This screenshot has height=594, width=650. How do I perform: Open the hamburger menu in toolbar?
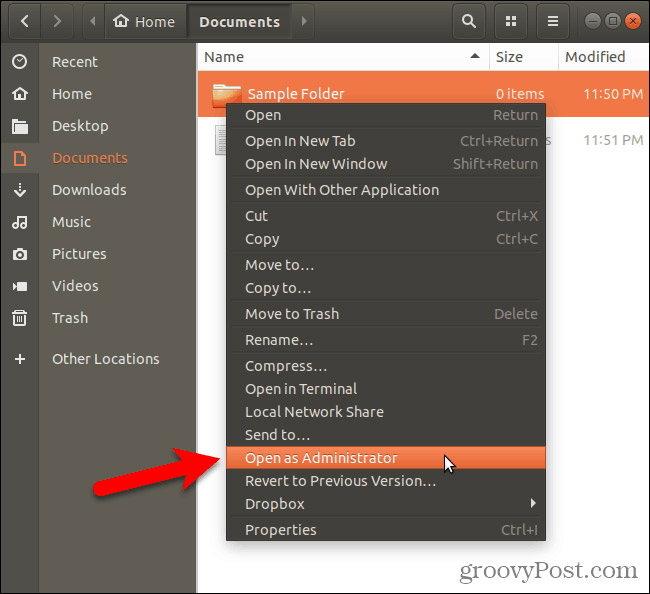[x=553, y=21]
